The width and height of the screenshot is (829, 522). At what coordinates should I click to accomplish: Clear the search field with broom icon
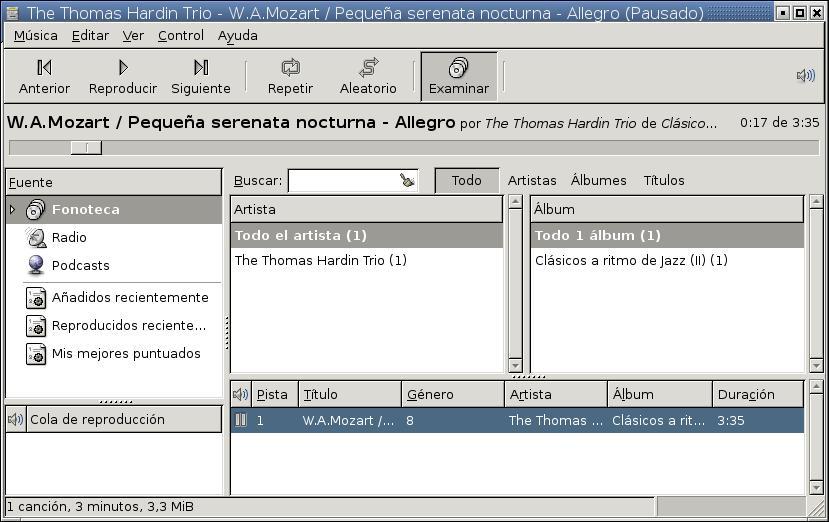407,180
